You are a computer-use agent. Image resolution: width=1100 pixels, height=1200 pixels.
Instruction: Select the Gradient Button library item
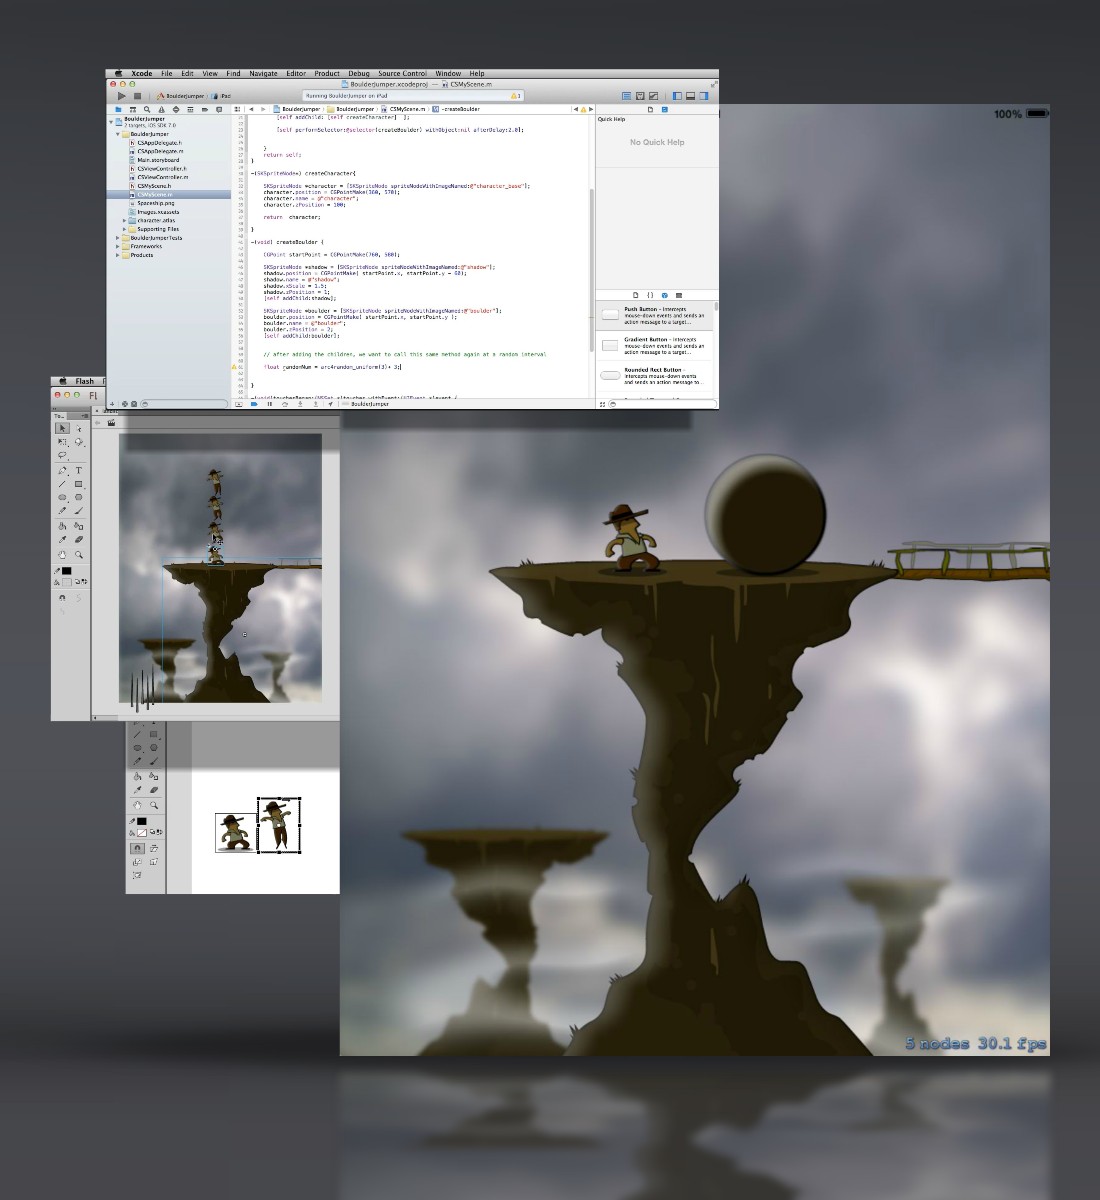click(655, 346)
